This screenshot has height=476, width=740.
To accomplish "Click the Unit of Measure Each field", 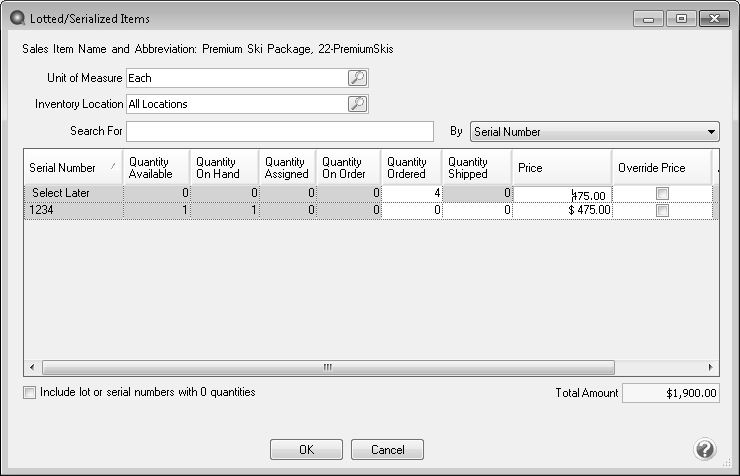I will pos(237,78).
